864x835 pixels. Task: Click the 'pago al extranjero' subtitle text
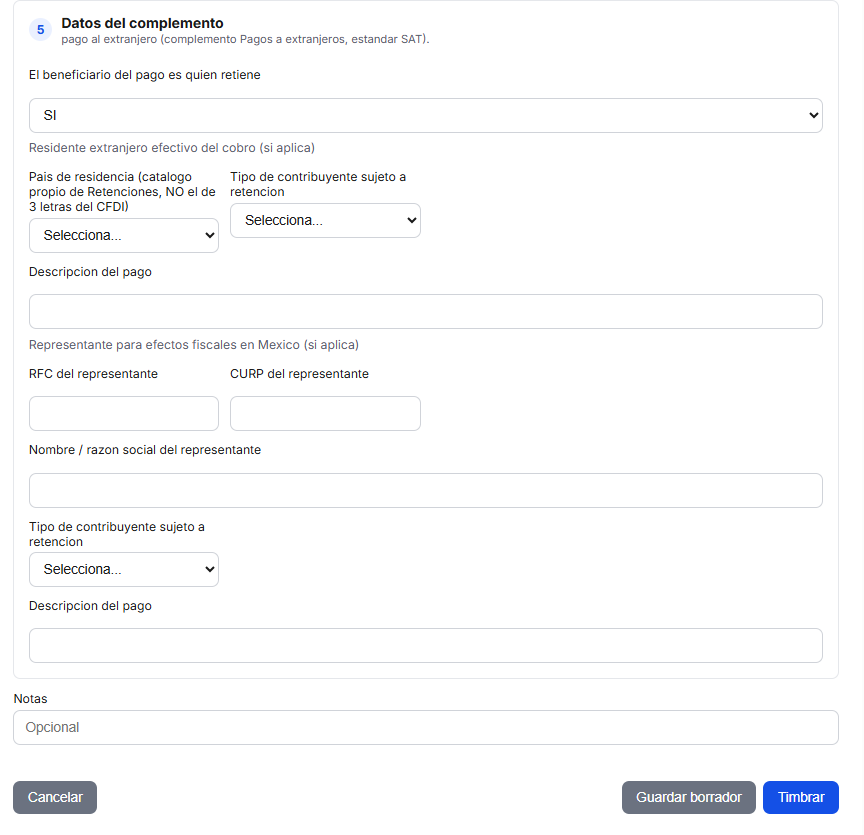tap(245, 39)
